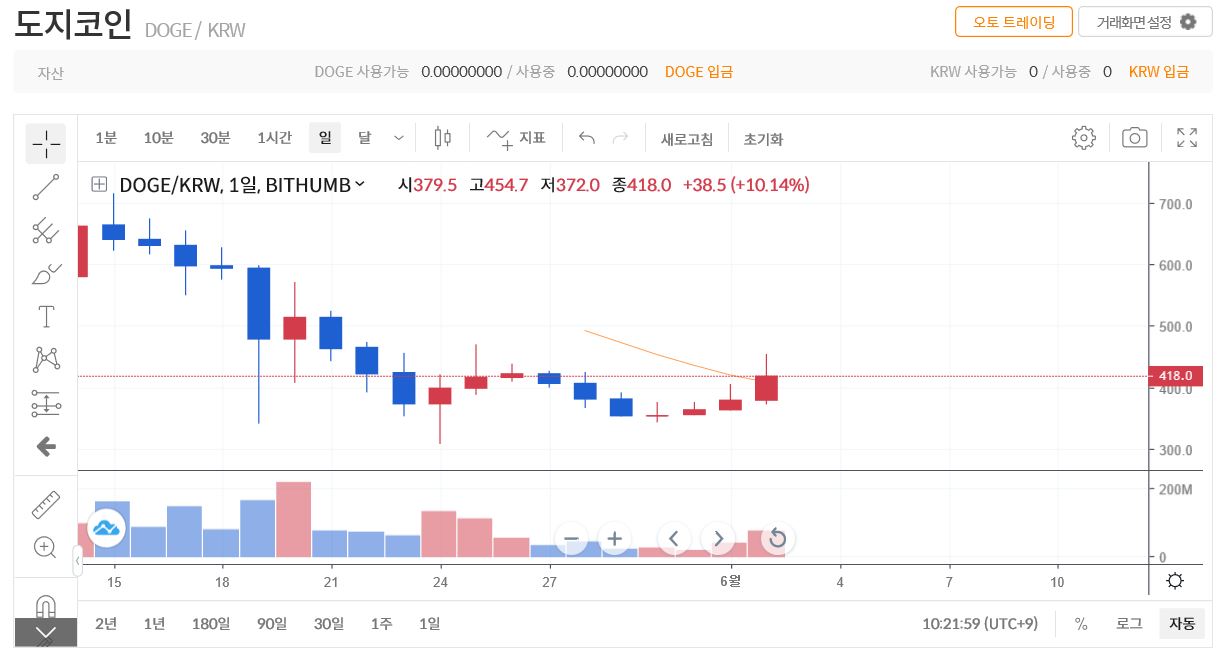The height and width of the screenshot is (651, 1228).
Task: Expand the hidden toolbar chevron at bottom left
Action: [x=46, y=632]
